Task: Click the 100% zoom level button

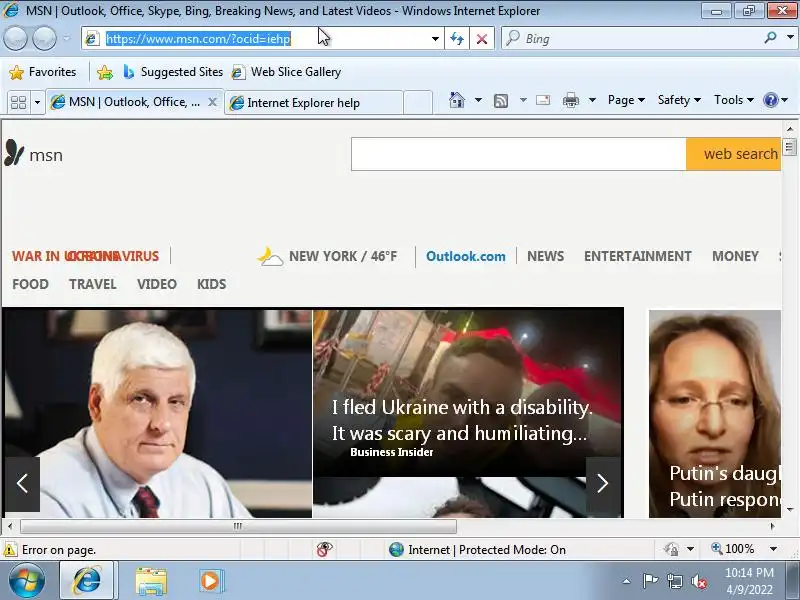Action: [733, 549]
